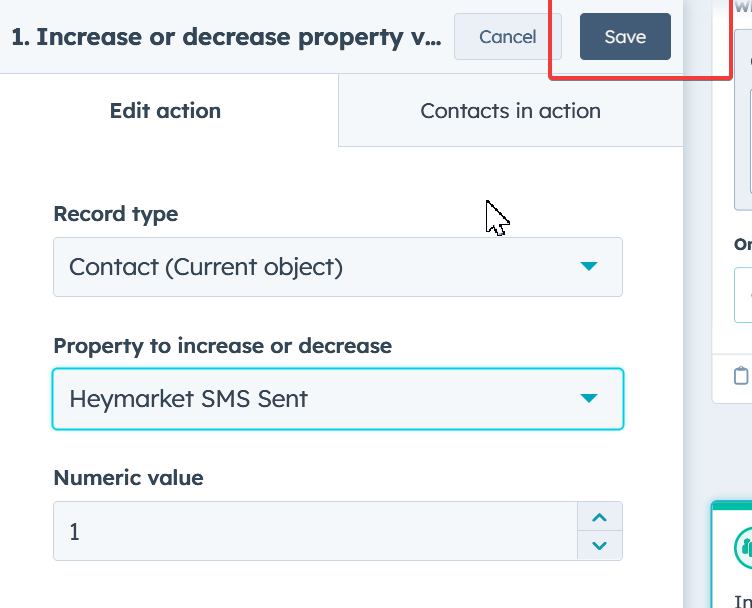Click the green contacts icon on workflow card
The width and height of the screenshot is (752, 608).
745,546
